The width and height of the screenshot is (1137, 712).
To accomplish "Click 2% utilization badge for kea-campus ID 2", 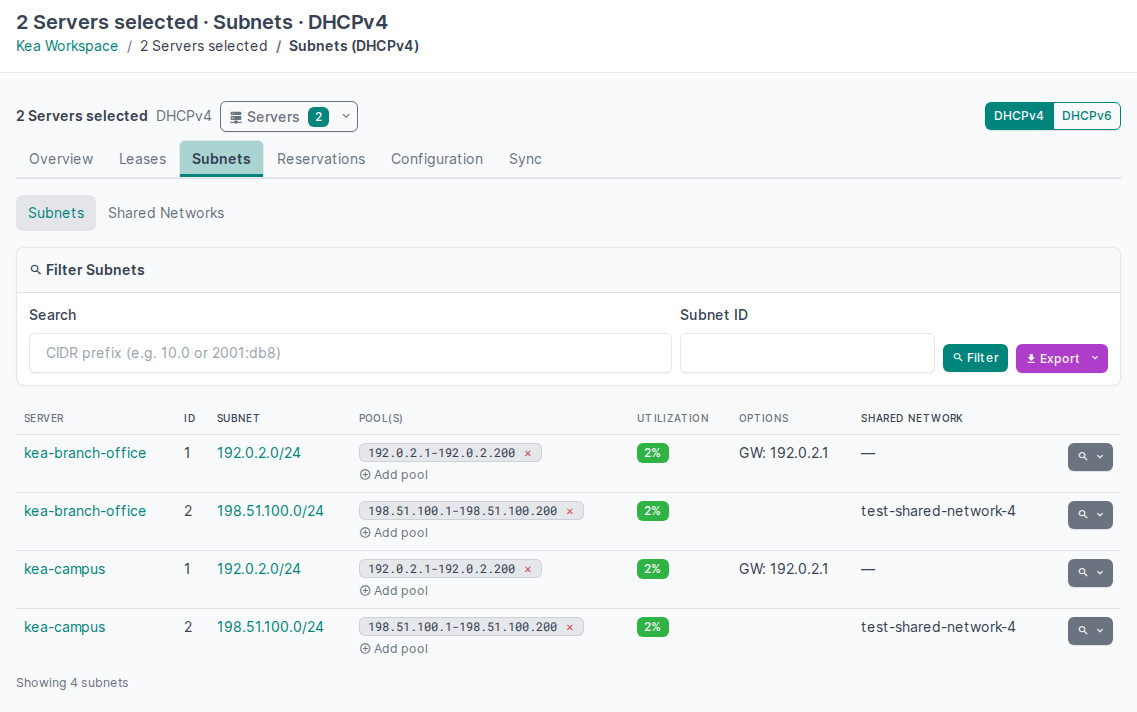I will tap(653, 627).
